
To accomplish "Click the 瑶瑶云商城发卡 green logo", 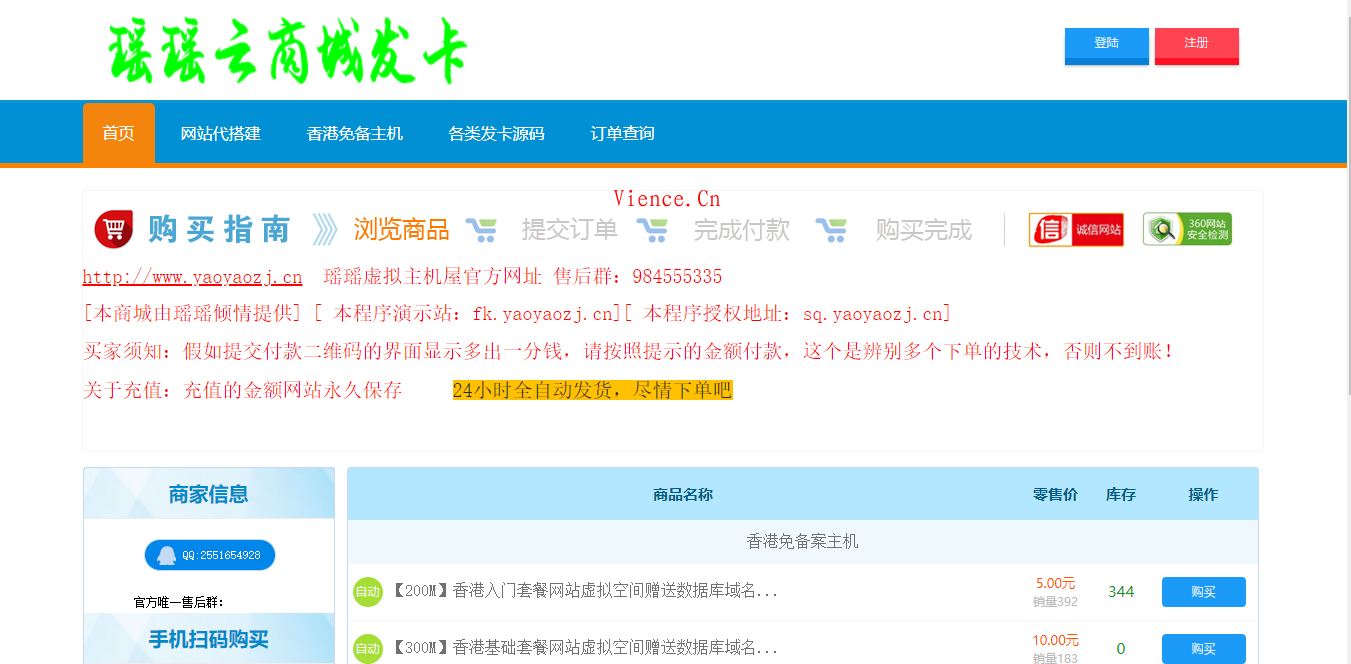I will pos(288,48).
